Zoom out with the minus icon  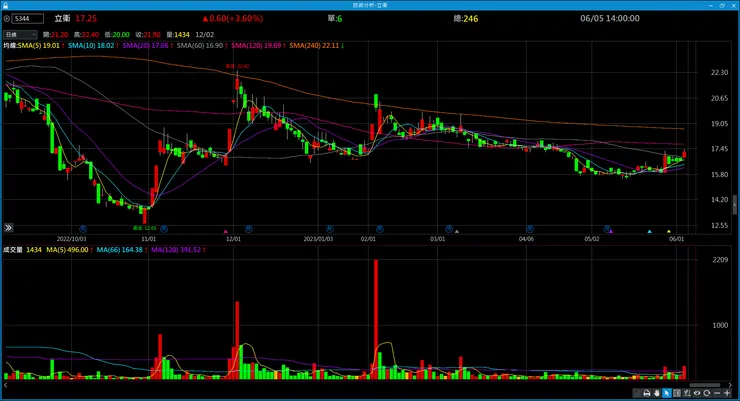coord(717,393)
